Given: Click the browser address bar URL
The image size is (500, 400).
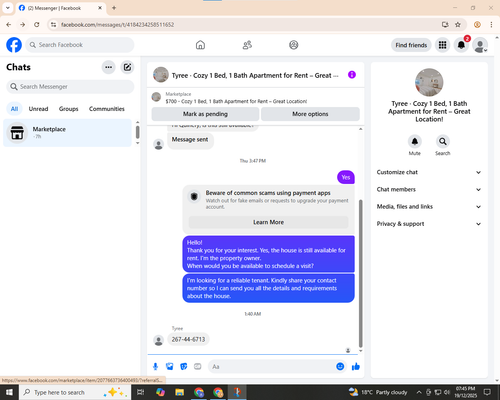Looking at the screenshot, I should click(117, 25).
